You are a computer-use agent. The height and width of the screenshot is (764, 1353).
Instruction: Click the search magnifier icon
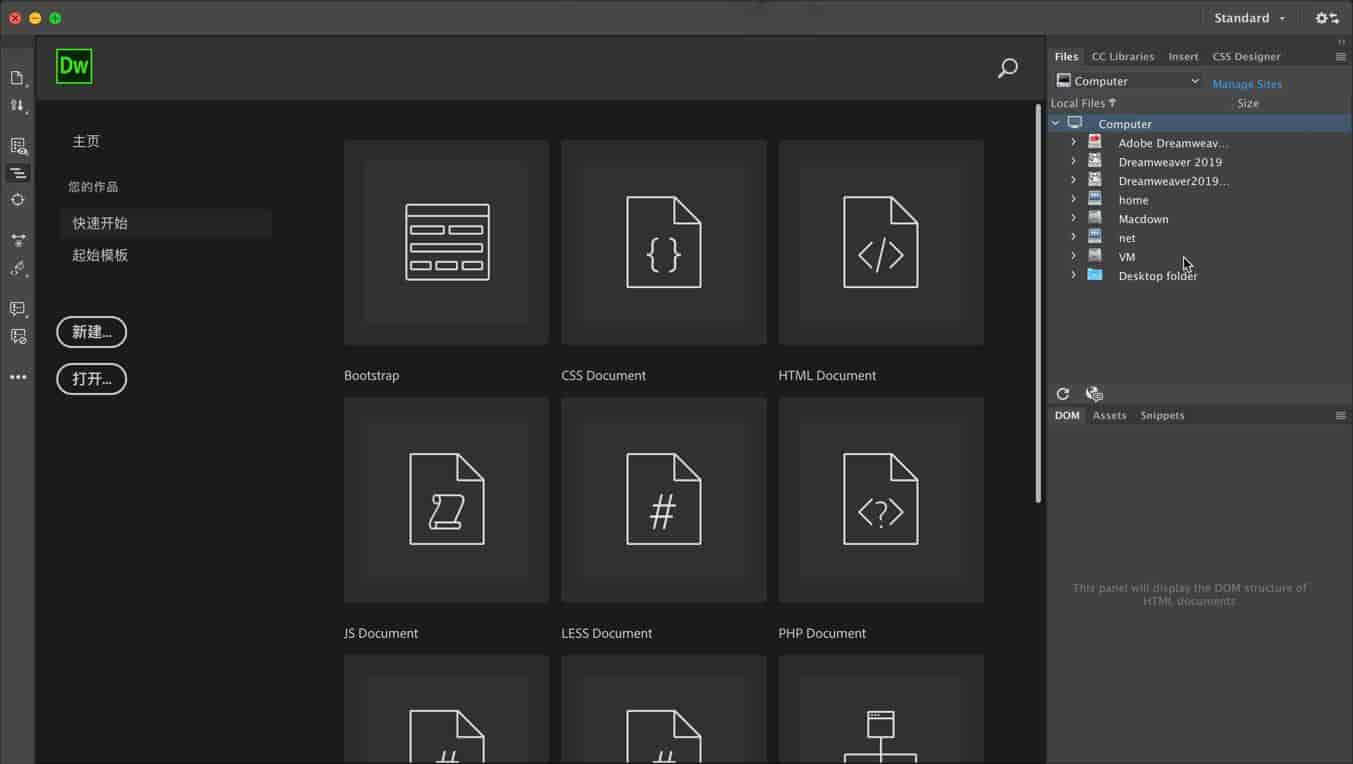click(1008, 68)
